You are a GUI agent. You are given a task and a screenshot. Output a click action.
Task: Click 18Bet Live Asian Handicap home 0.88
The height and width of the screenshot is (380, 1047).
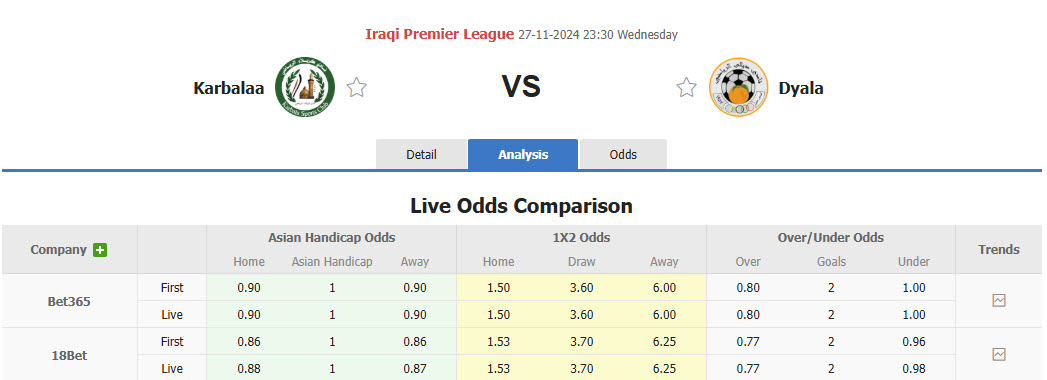tap(249, 368)
